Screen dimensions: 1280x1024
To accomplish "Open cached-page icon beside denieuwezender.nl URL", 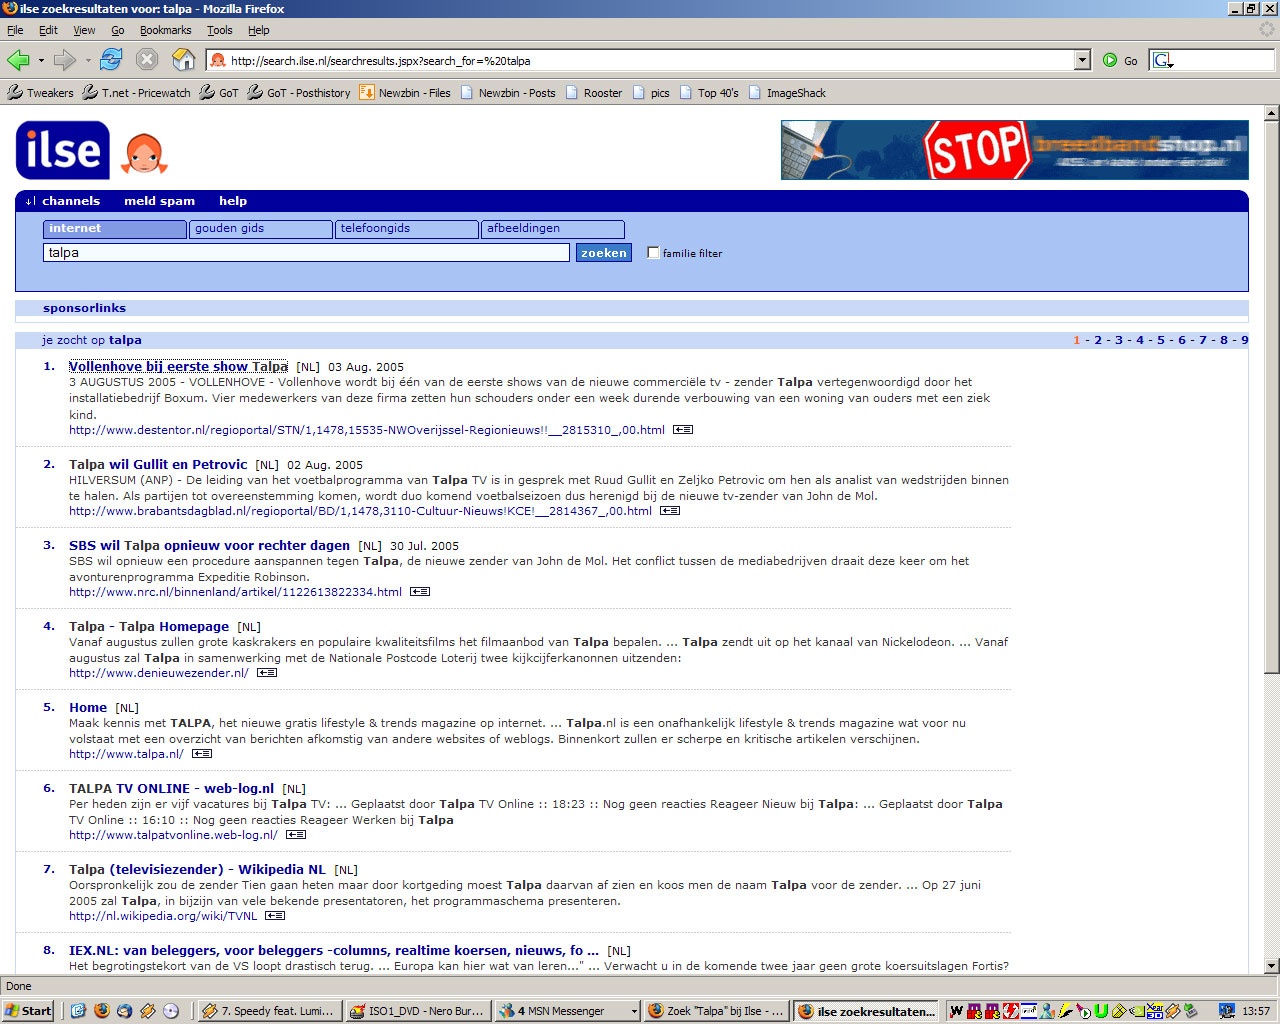I will (266, 673).
